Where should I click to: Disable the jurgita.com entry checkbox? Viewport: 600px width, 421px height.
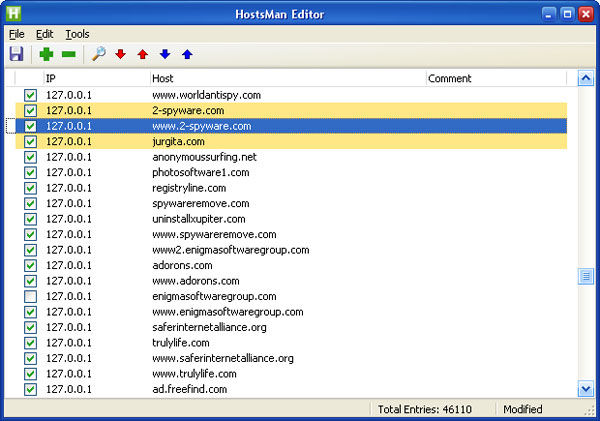(30, 142)
